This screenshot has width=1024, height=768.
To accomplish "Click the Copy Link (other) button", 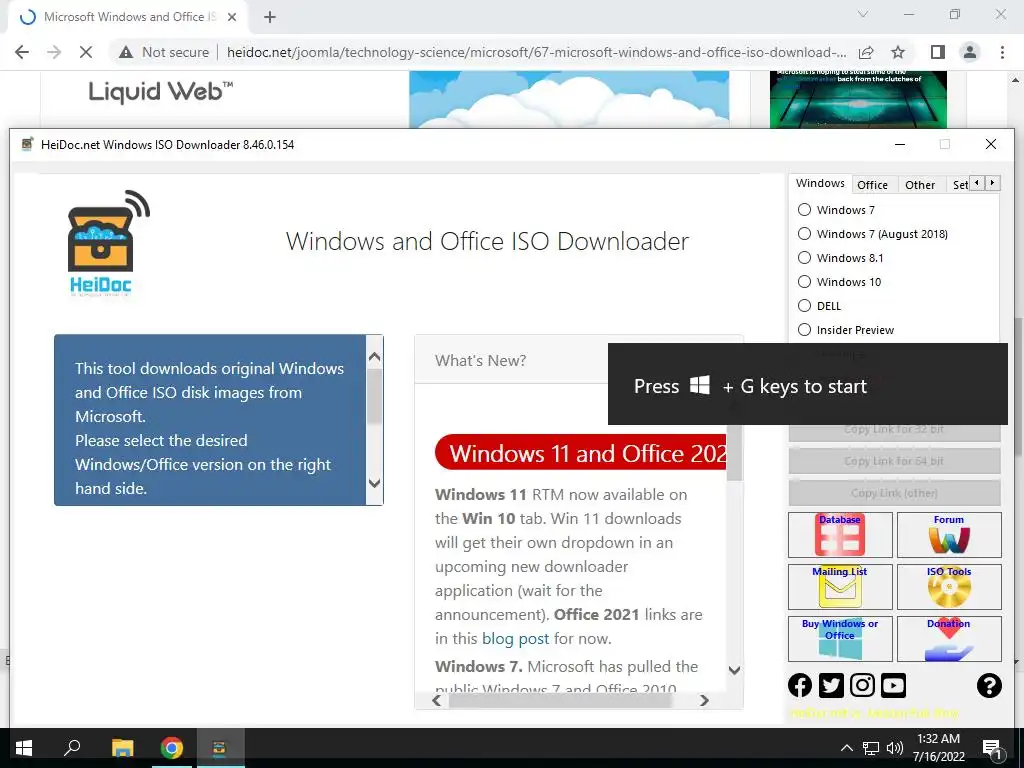I will point(894,493).
